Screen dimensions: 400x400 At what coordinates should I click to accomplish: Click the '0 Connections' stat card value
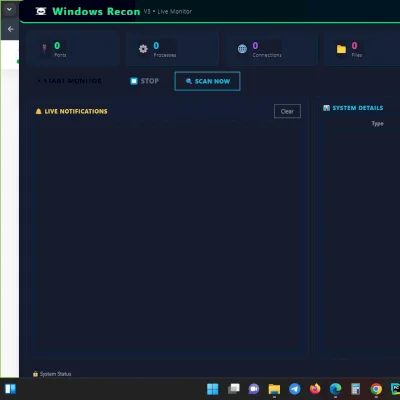(x=255, y=45)
